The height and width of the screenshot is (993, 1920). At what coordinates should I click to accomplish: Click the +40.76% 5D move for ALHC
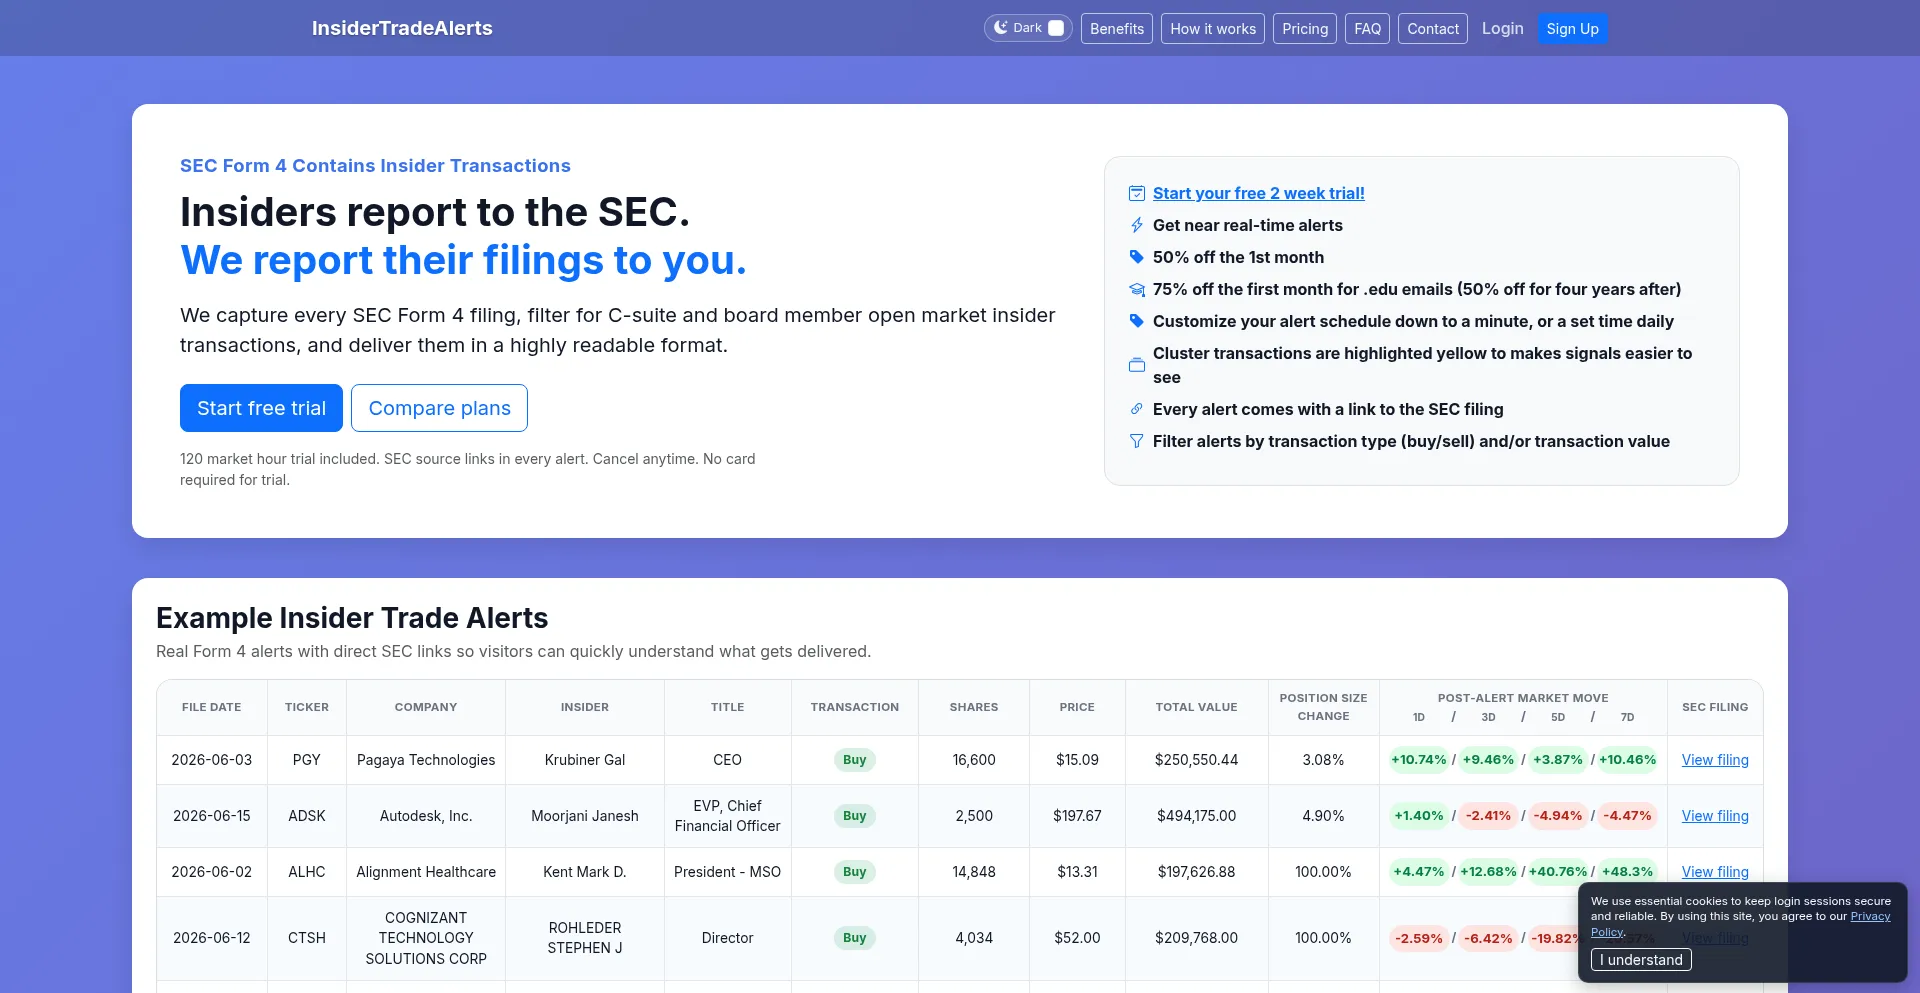click(x=1557, y=872)
